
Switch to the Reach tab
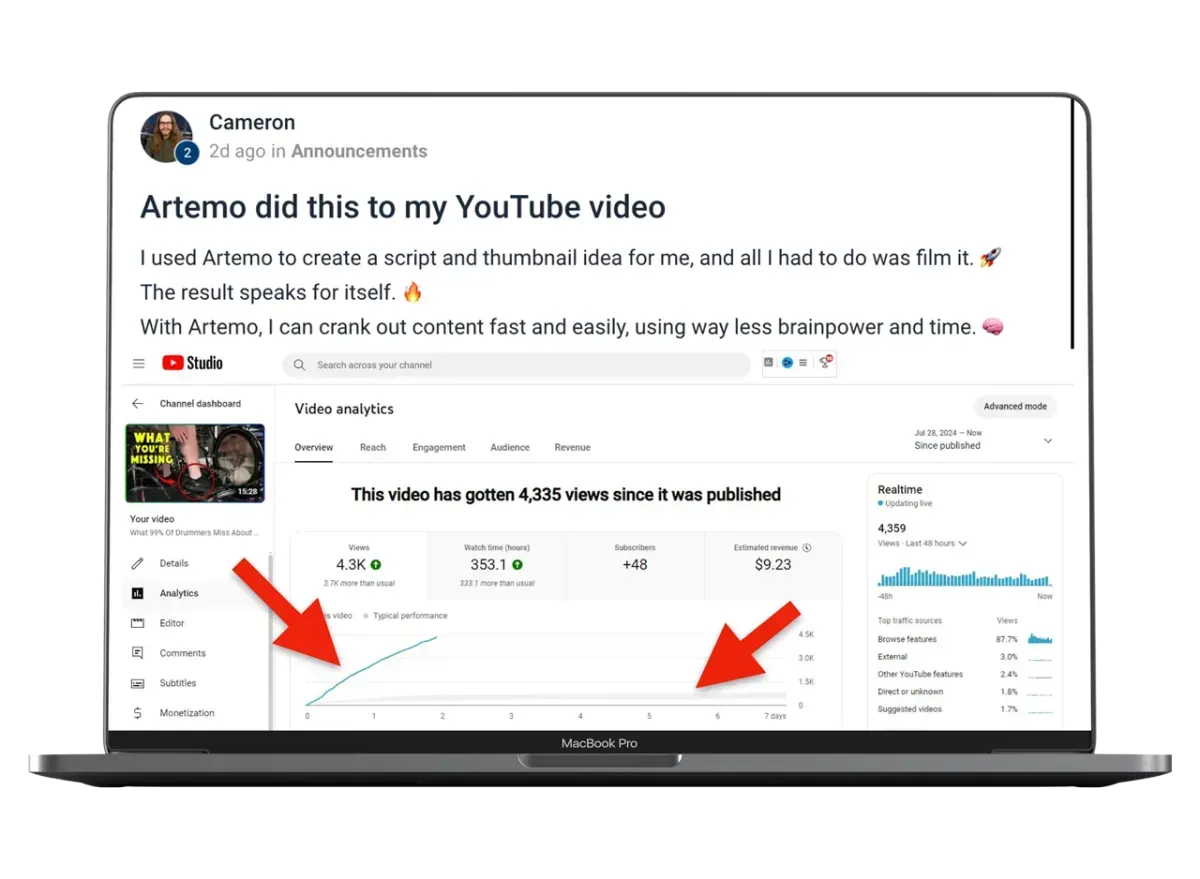point(373,447)
